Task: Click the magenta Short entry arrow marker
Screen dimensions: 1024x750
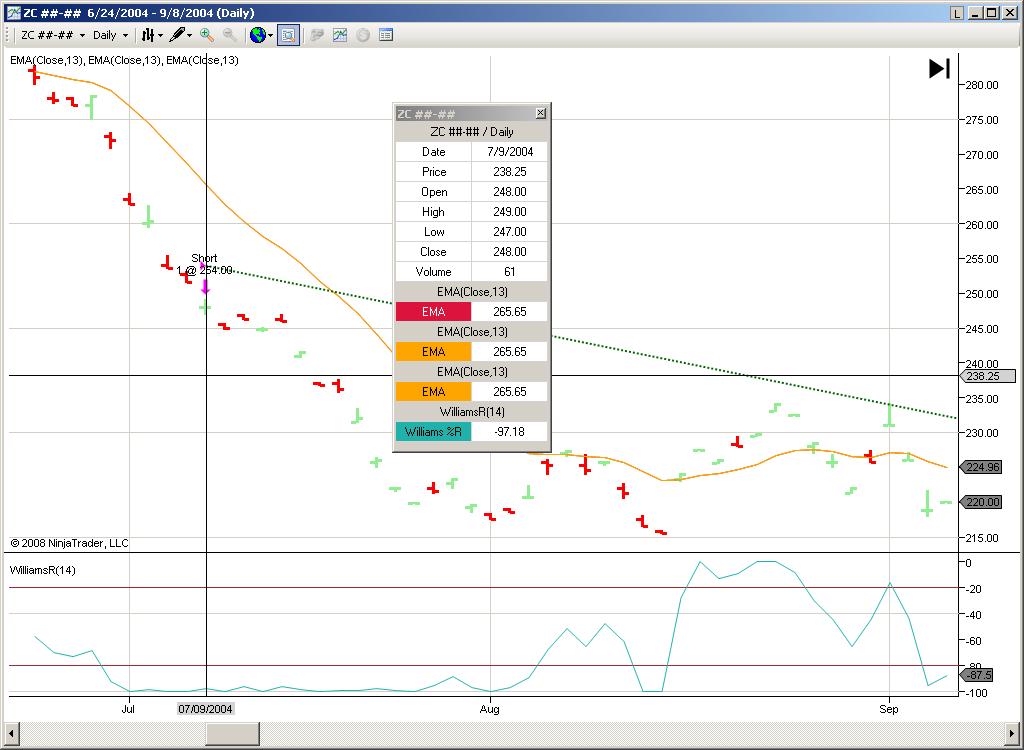Action: (205, 287)
